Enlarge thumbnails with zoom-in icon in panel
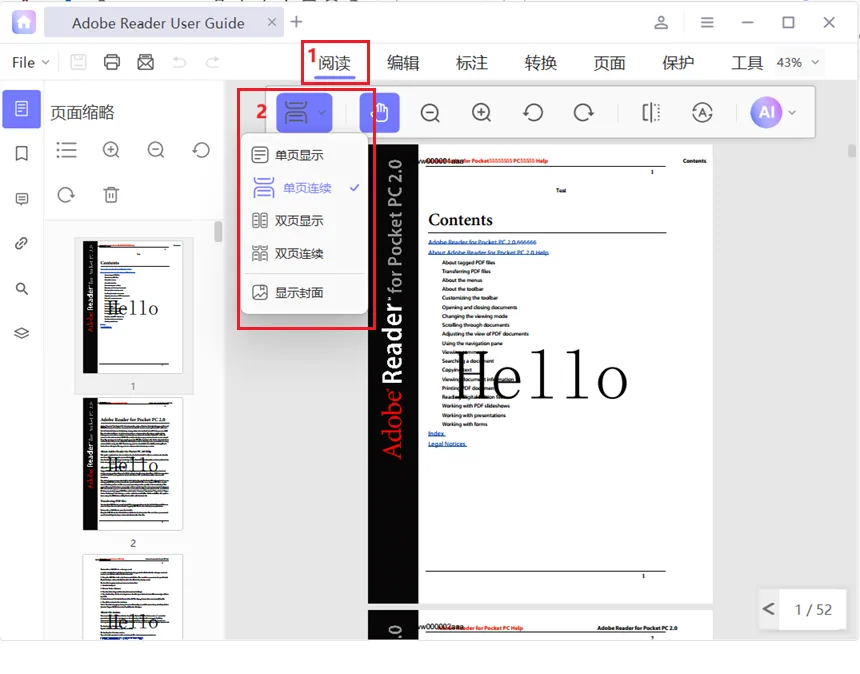The height and width of the screenshot is (674, 860). pyautogui.click(x=111, y=150)
